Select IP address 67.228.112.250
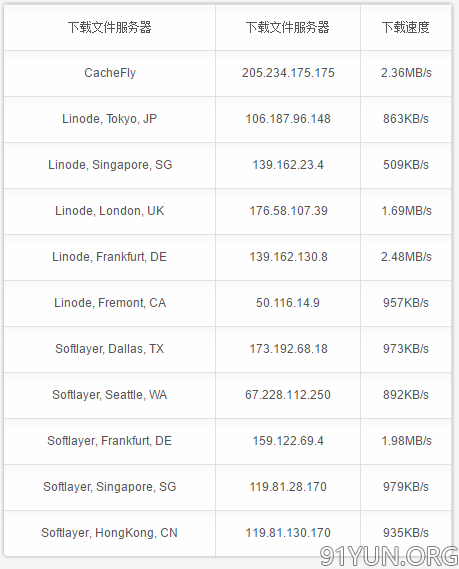Screen dimensions: 459x569 288,395
